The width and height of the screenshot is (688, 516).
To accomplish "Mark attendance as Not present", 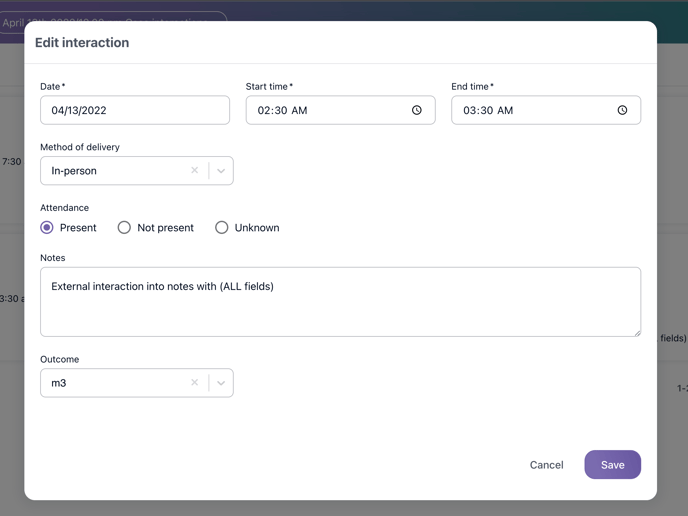I will pos(124,228).
